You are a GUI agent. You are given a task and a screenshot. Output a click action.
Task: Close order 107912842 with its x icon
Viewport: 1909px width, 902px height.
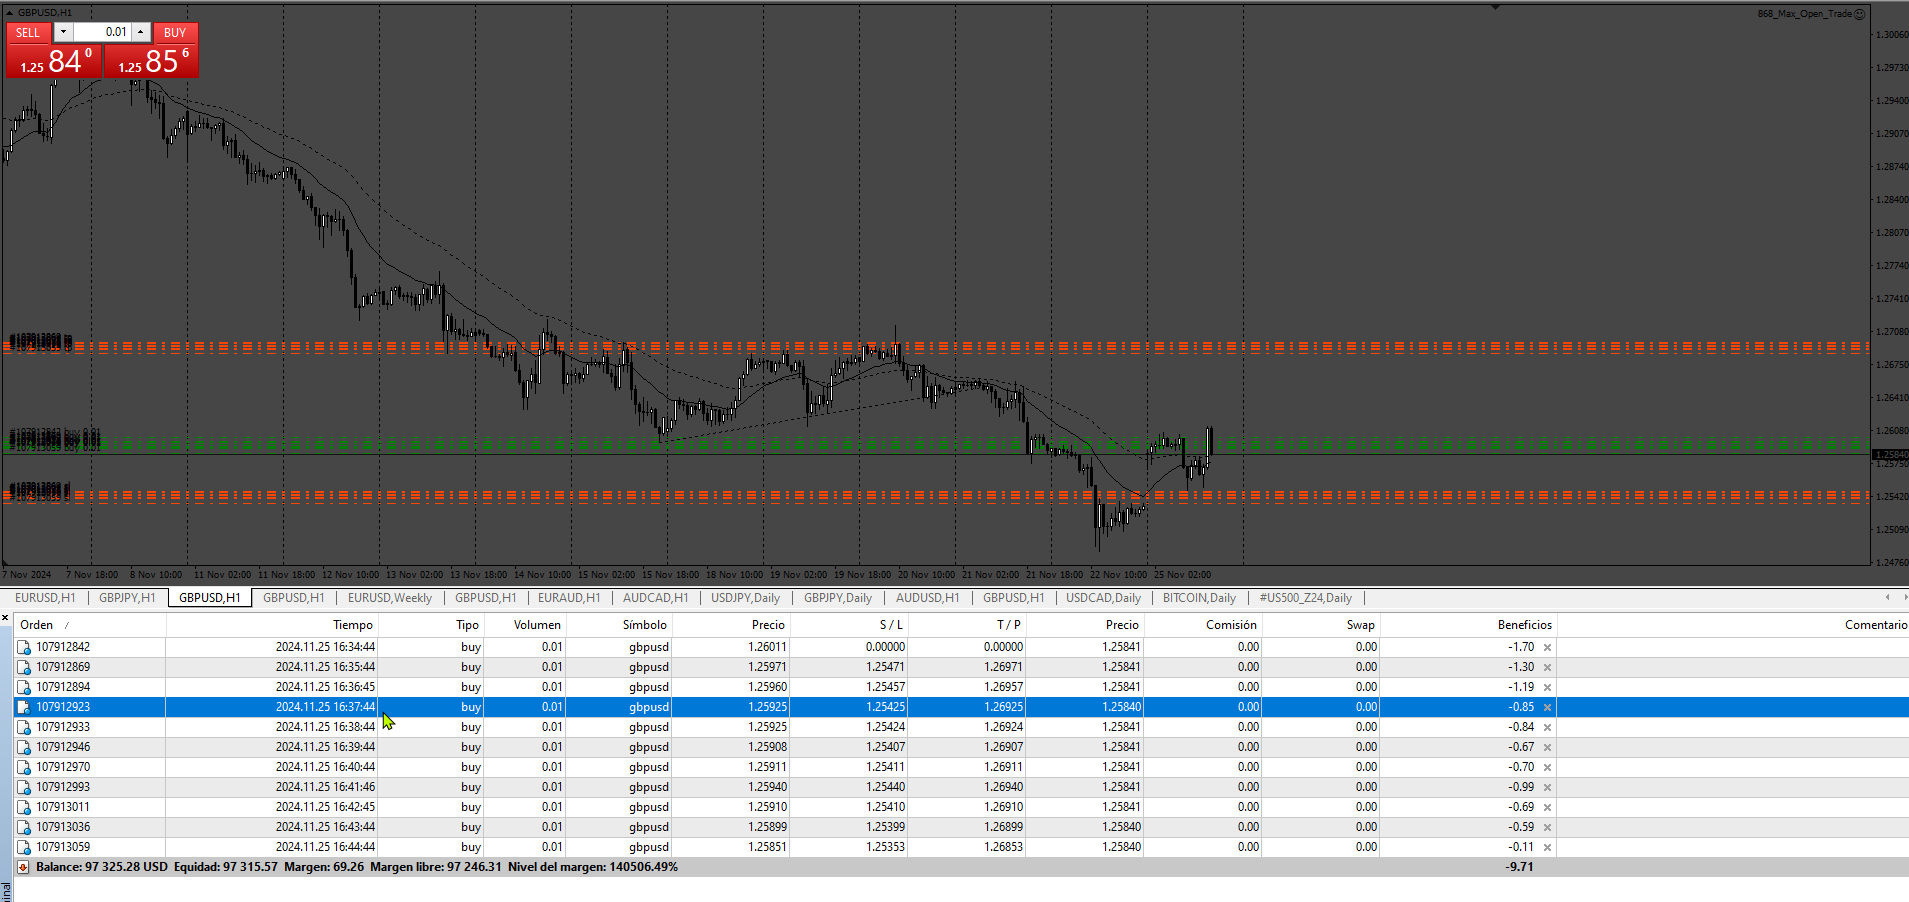pos(1547,647)
